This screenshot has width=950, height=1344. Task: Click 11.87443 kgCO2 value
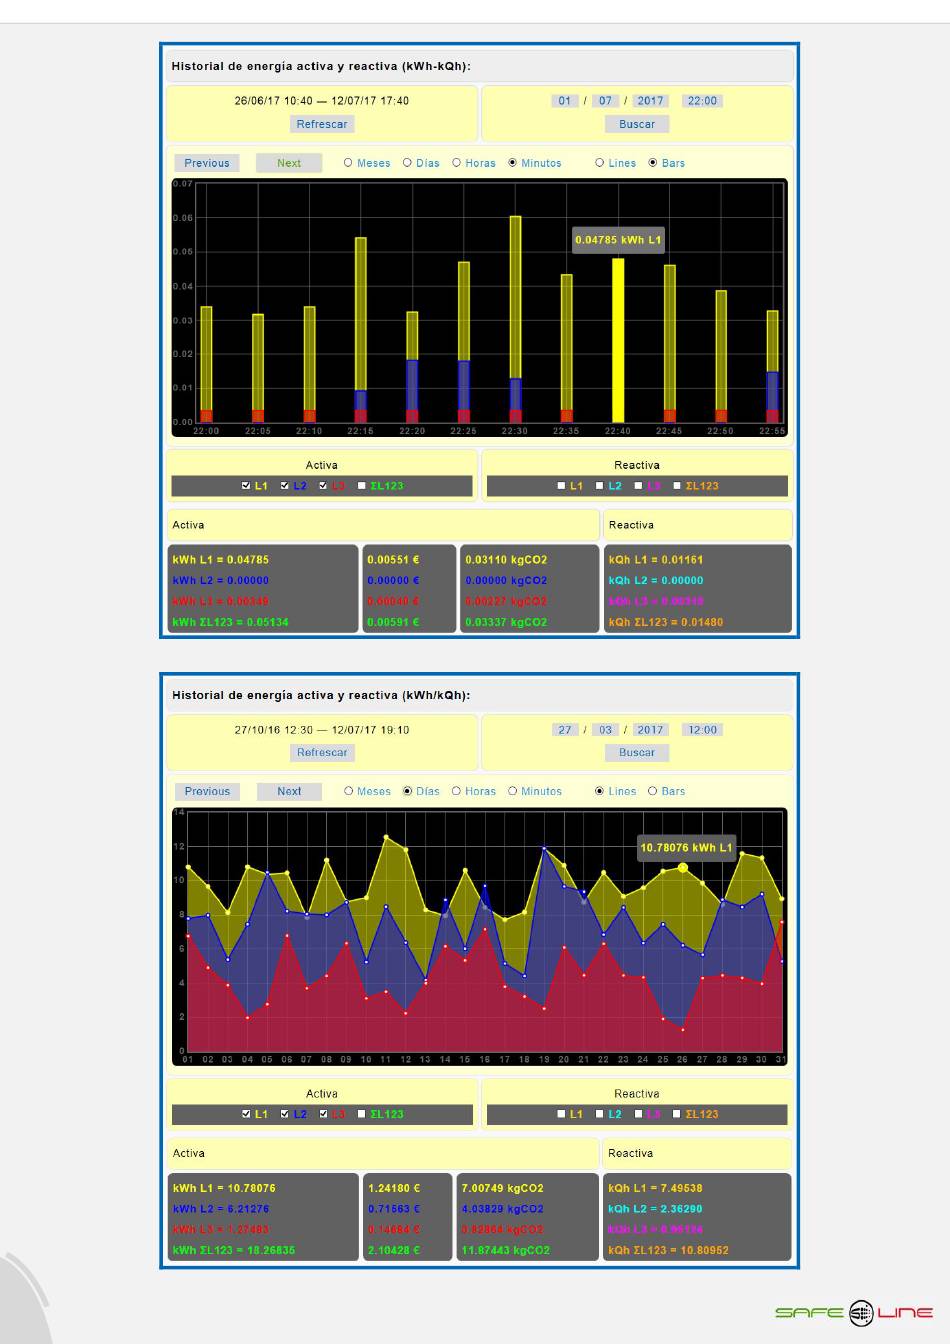(503, 1250)
